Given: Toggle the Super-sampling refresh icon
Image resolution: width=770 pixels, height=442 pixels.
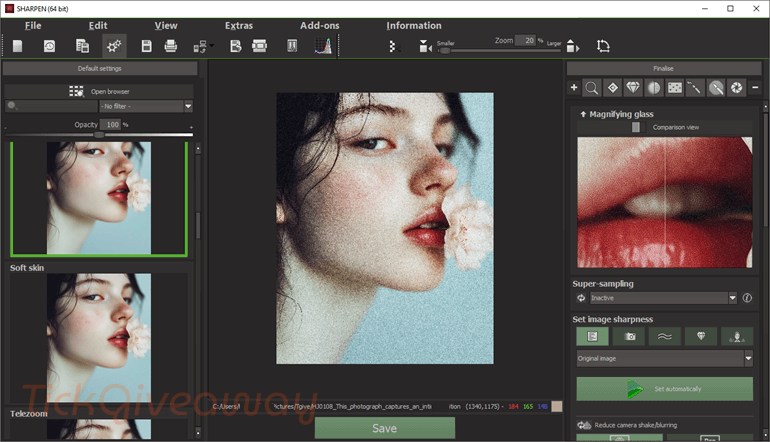Looking at the screenshot, I should 581,298.
